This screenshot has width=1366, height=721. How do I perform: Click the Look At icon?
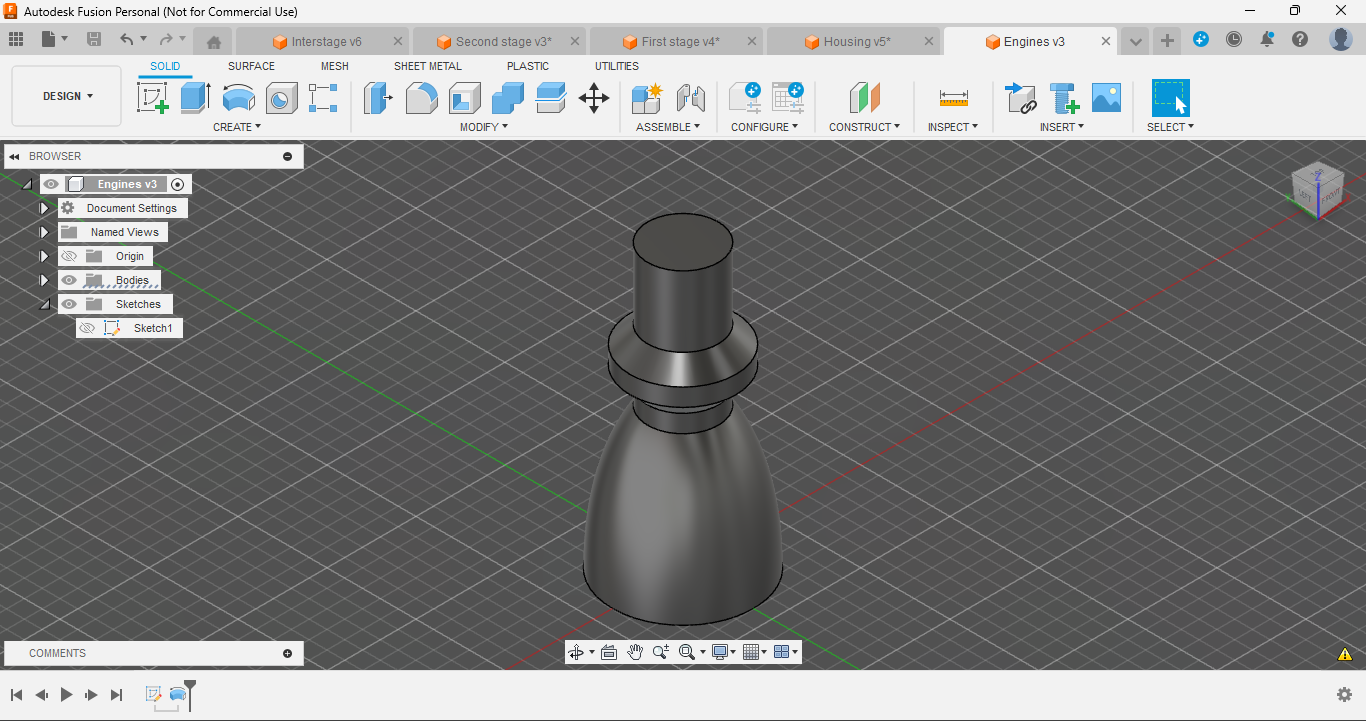[609, 652]
